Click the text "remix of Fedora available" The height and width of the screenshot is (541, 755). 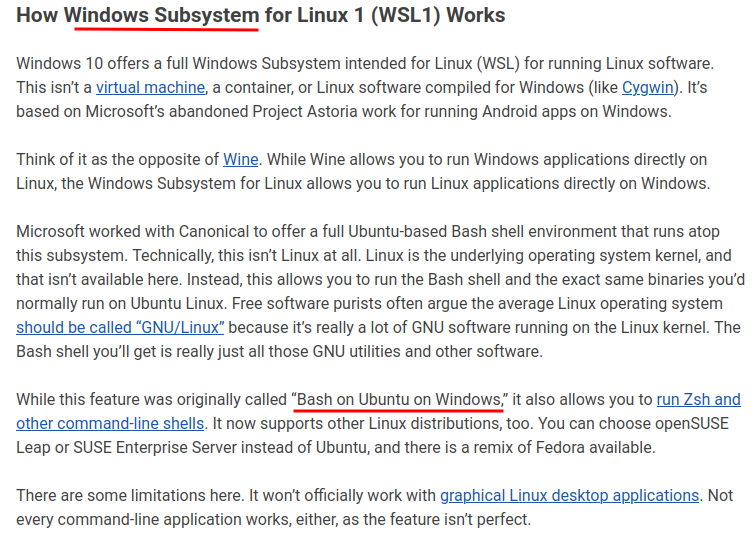[563, 448]
